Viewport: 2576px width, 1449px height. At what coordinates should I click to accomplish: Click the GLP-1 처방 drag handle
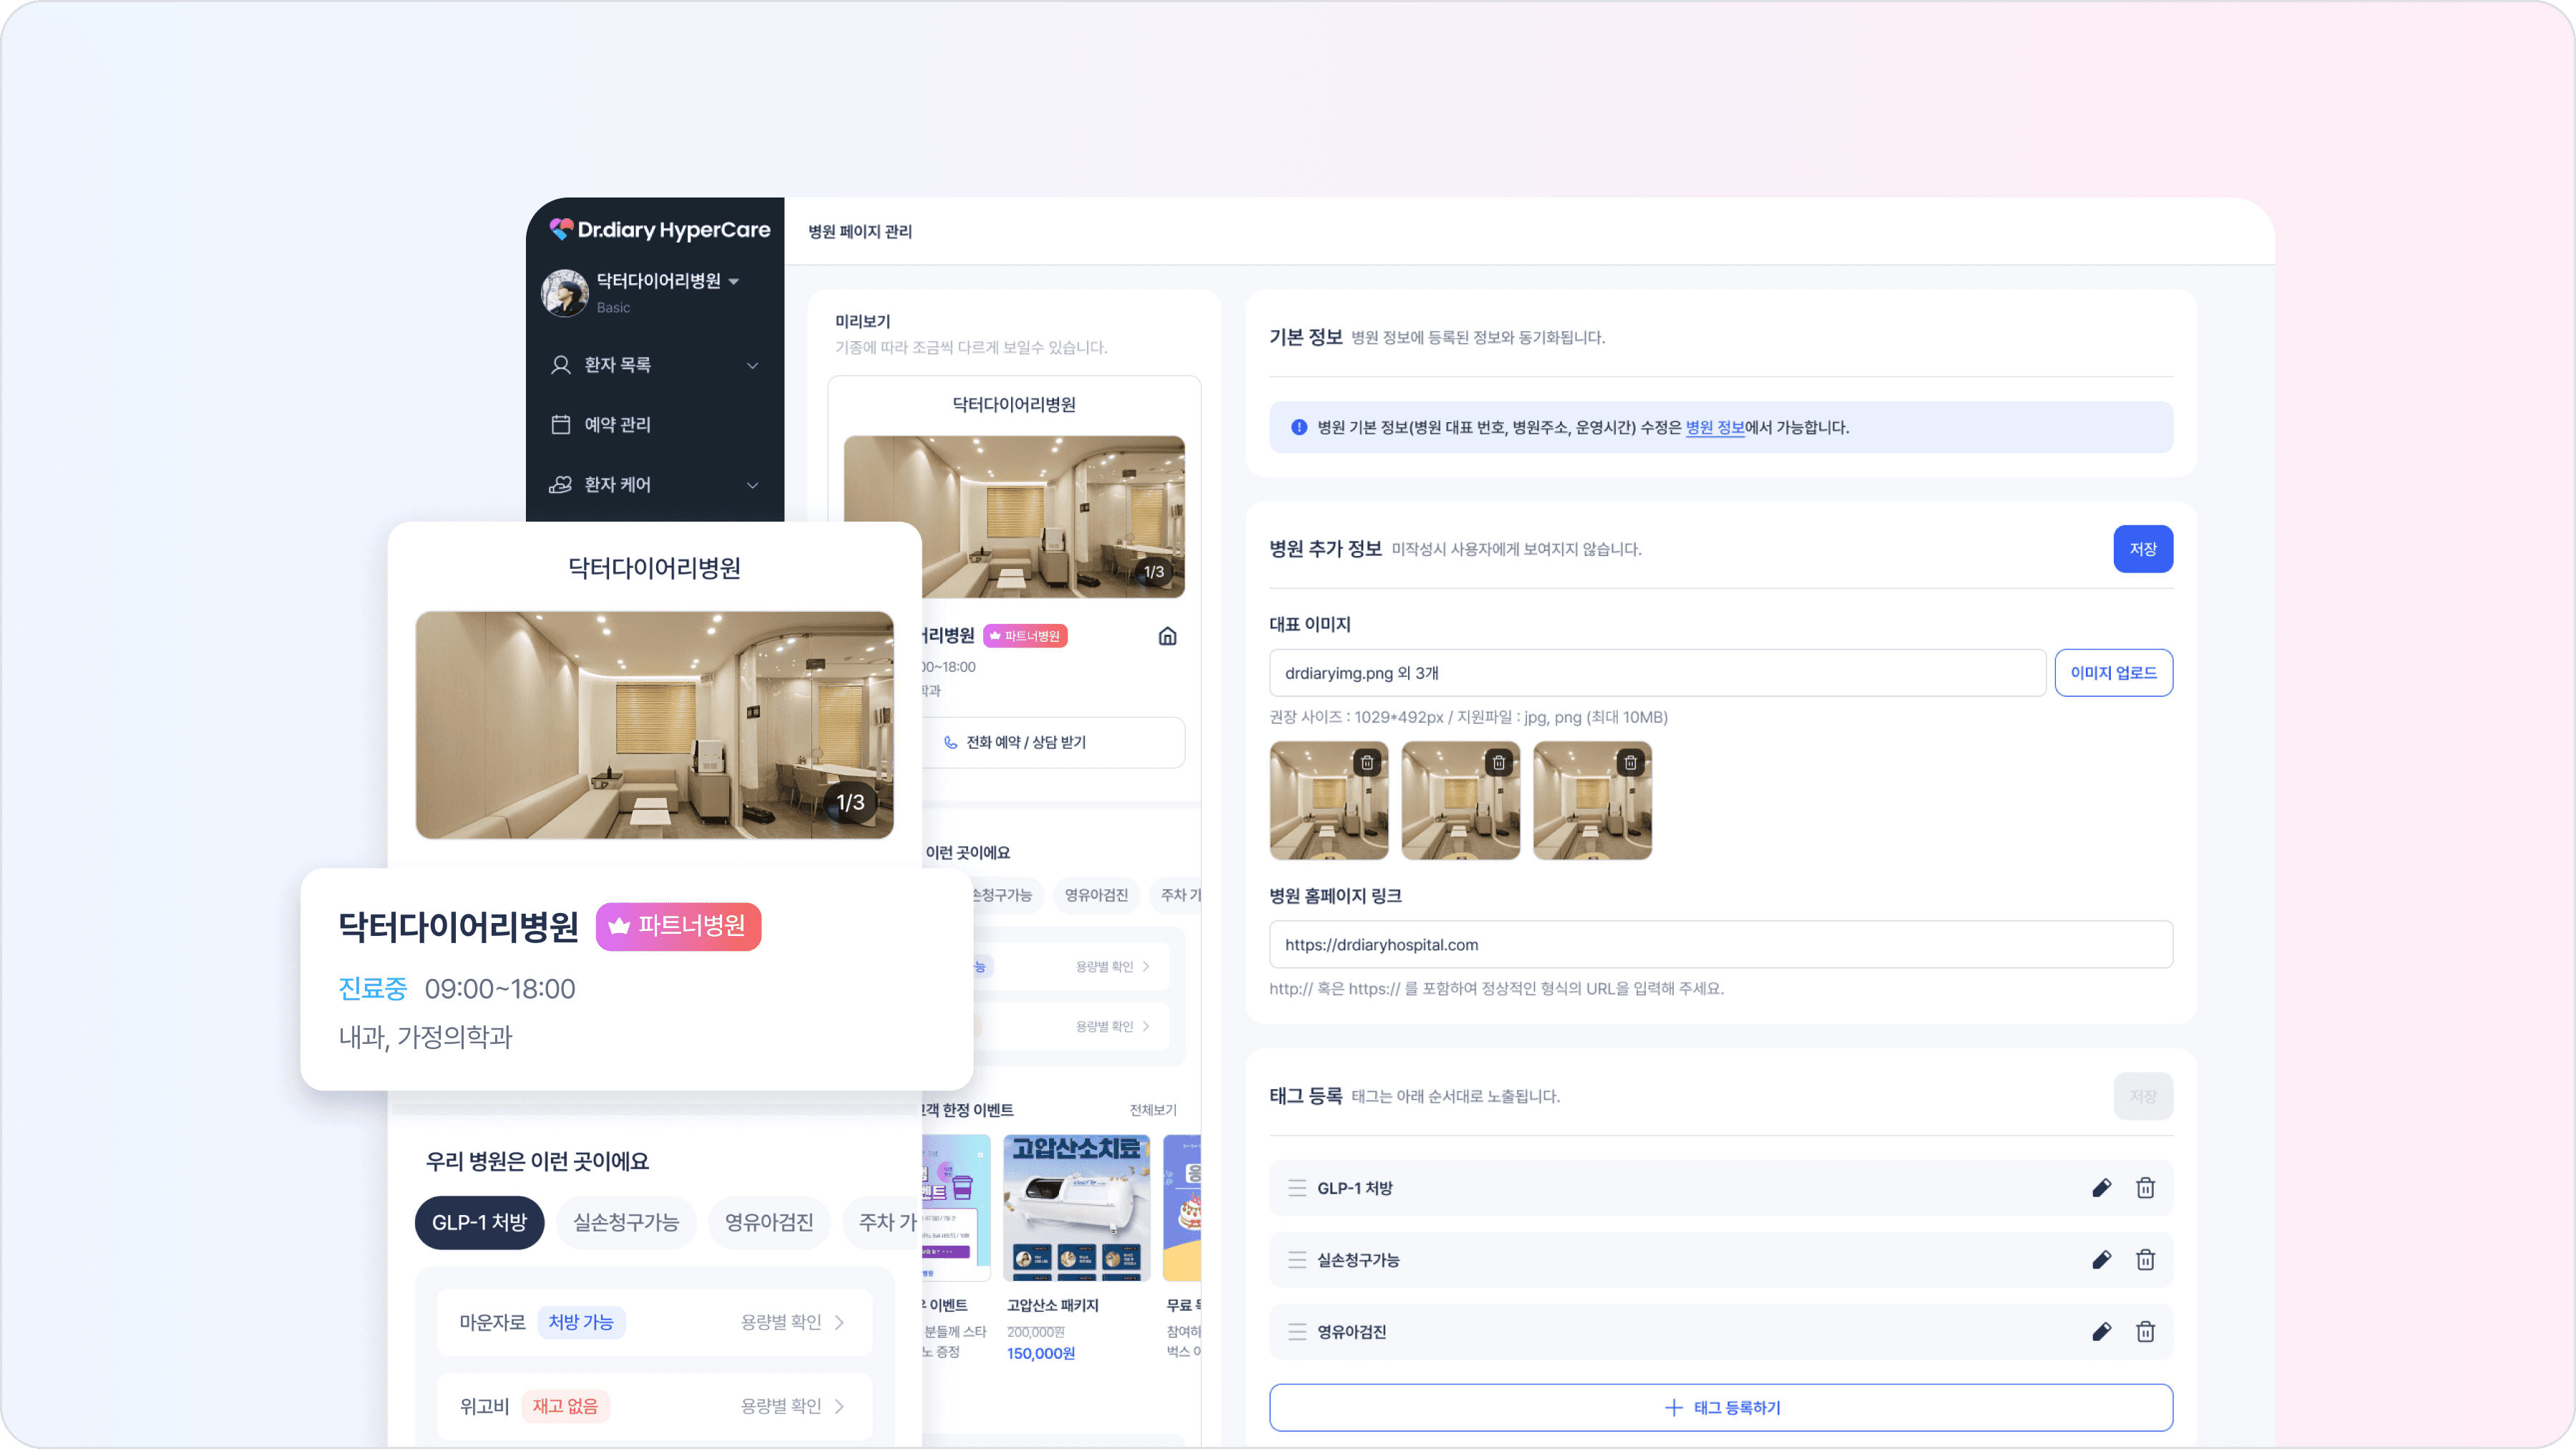1297,1188
